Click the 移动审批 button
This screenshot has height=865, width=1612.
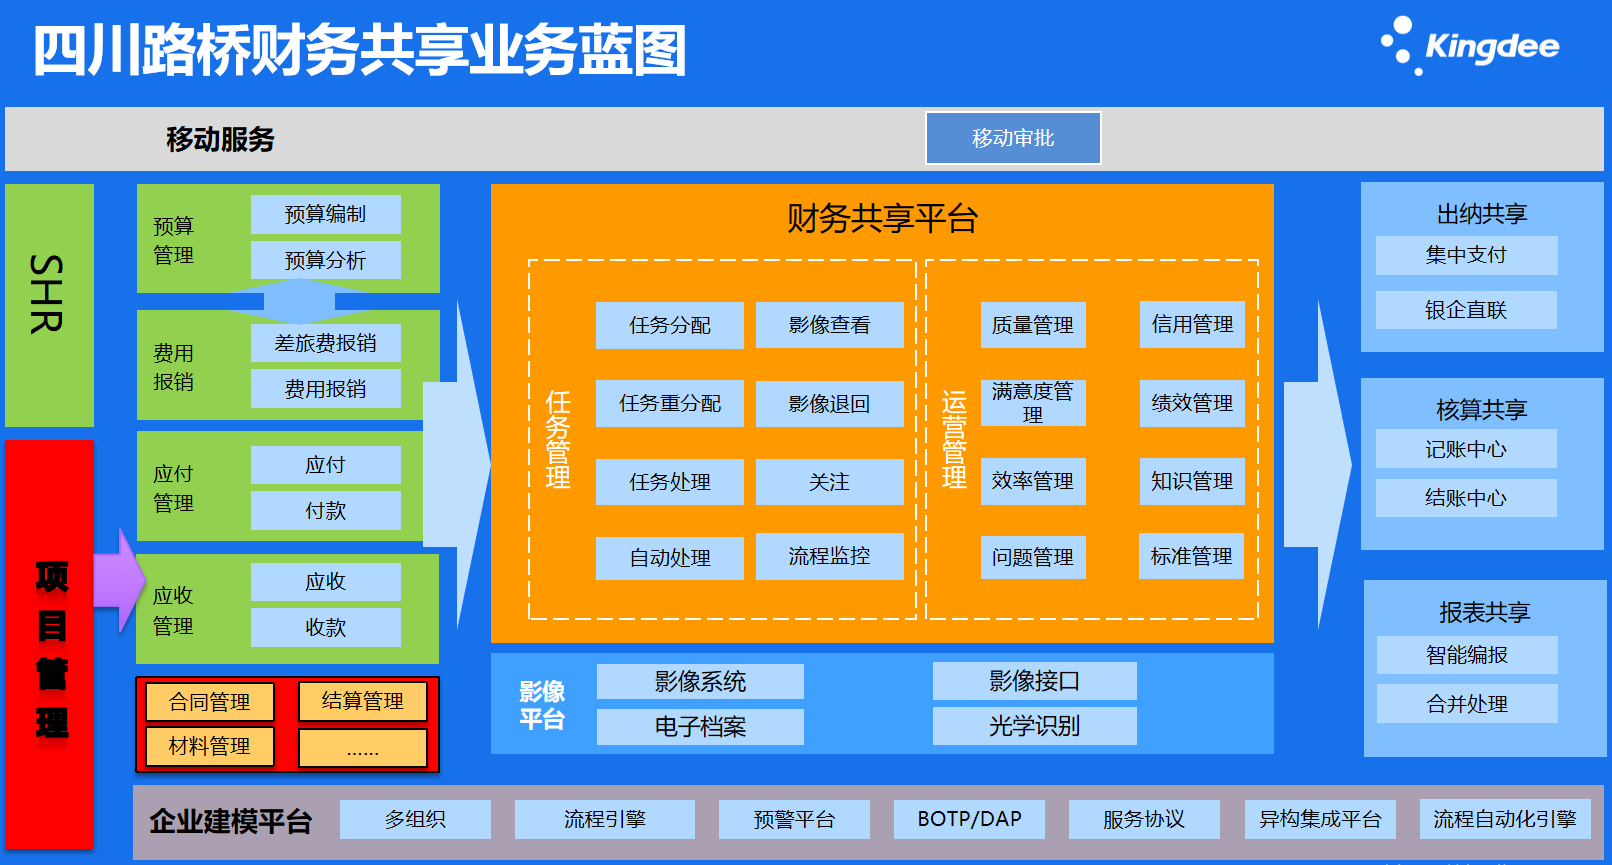pos(1013,138)
